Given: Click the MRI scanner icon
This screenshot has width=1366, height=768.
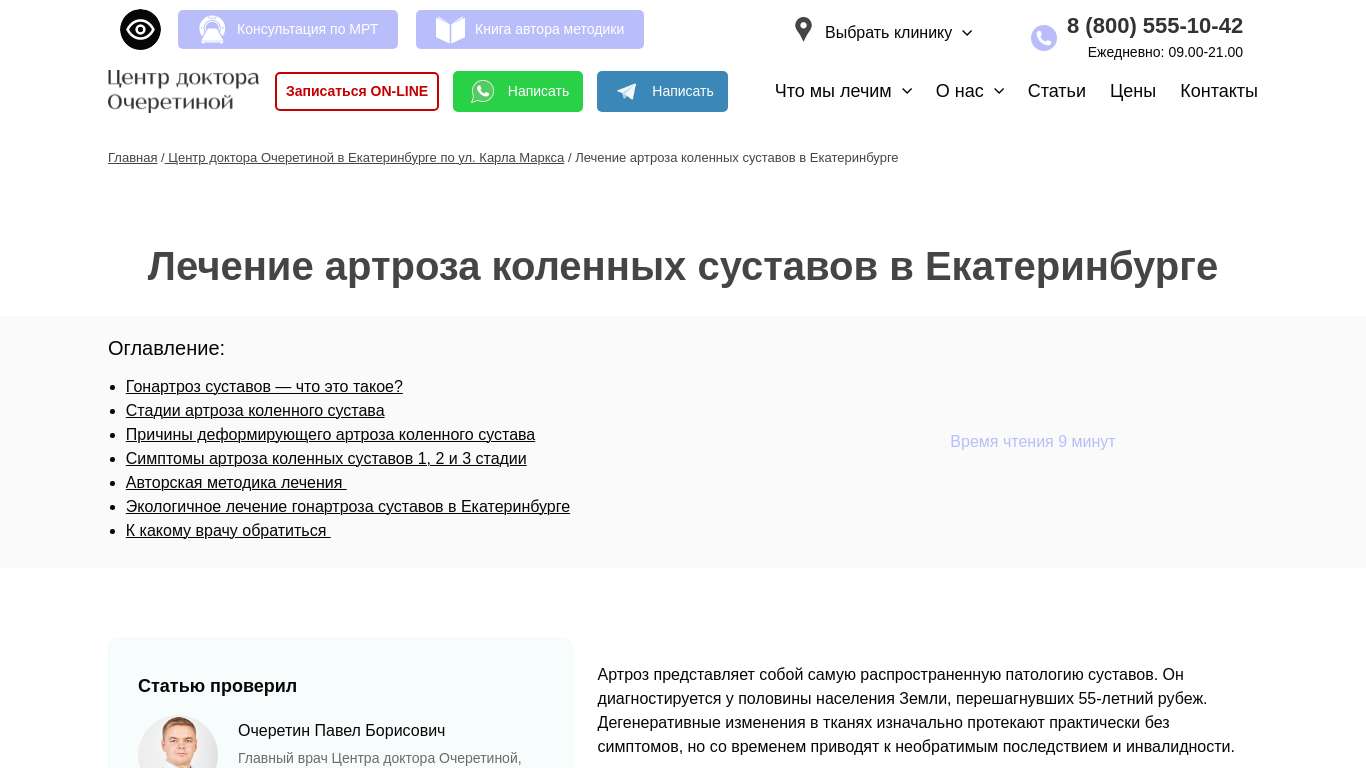Looking at the screenshot, I should (212, 30).
